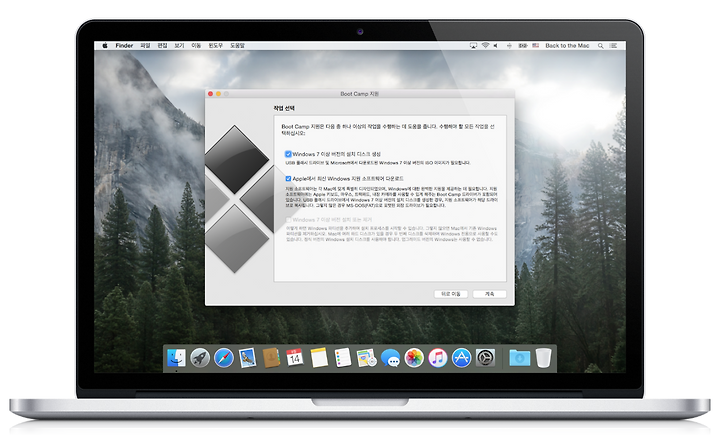Close the Boot Camp assistant window

(x=210, y=94)
